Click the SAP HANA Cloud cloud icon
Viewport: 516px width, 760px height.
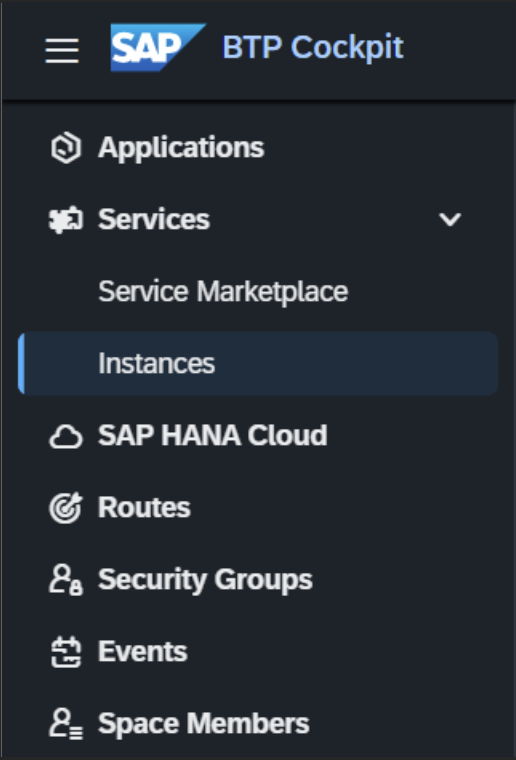click(x=66, y=436)
